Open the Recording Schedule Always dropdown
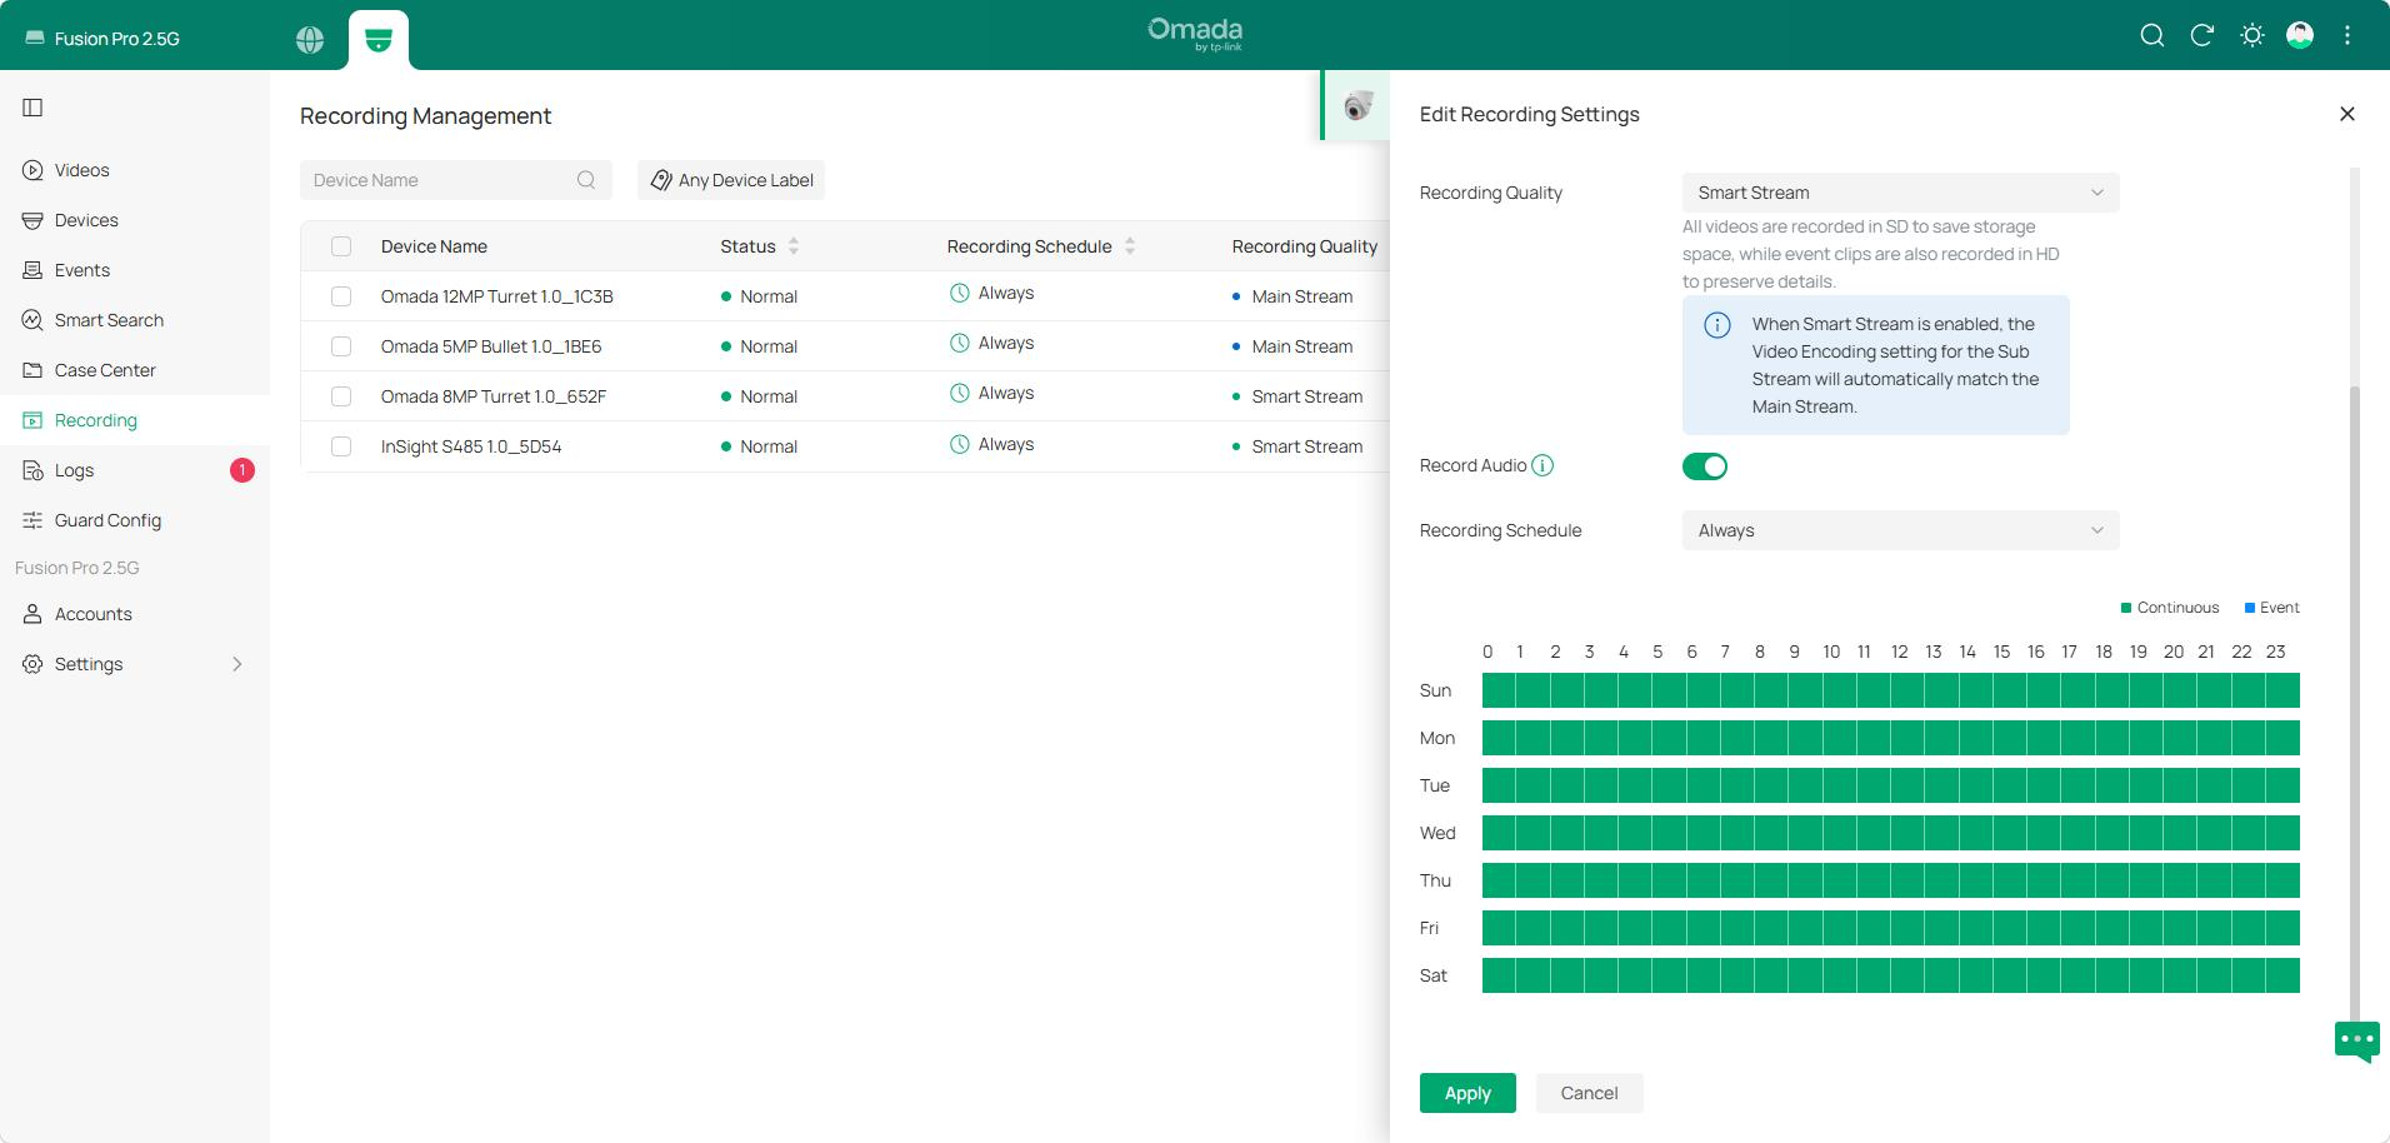2390x1143 pixels. [x=1900, y=530]
